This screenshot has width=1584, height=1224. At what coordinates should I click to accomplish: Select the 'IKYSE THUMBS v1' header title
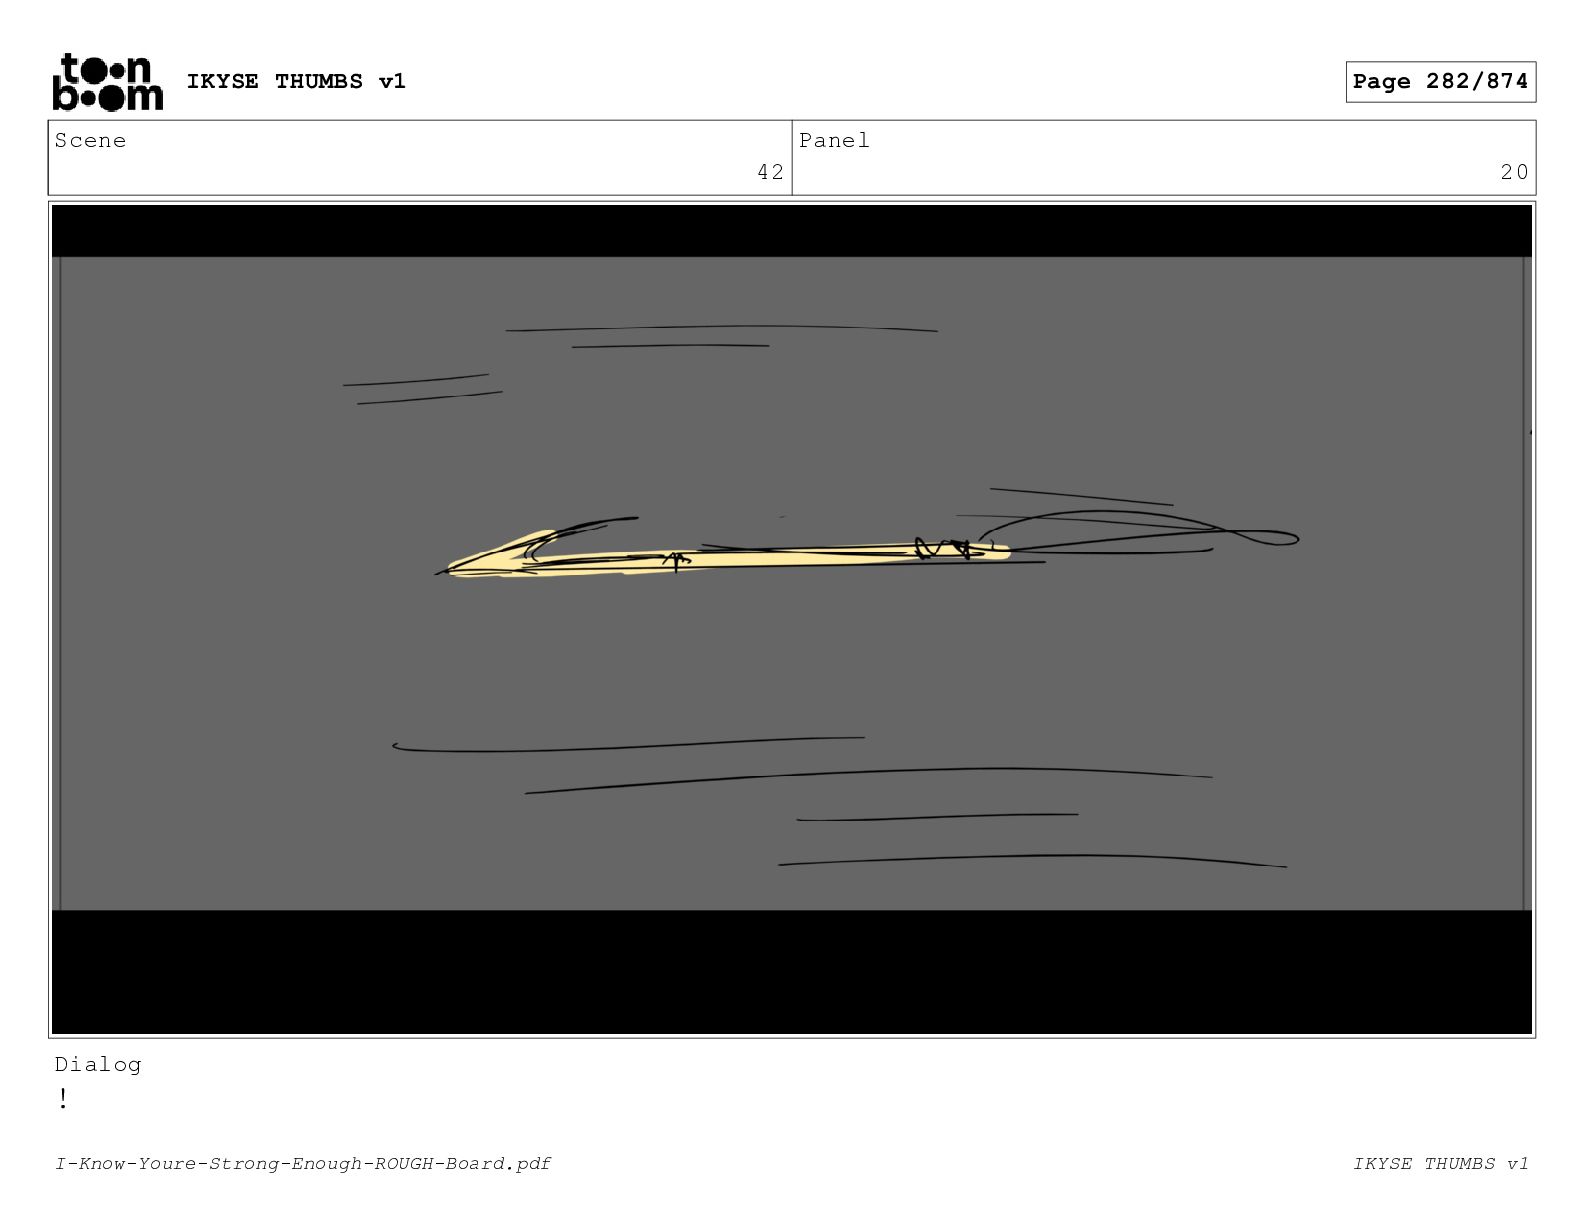[x=296, y=81]
